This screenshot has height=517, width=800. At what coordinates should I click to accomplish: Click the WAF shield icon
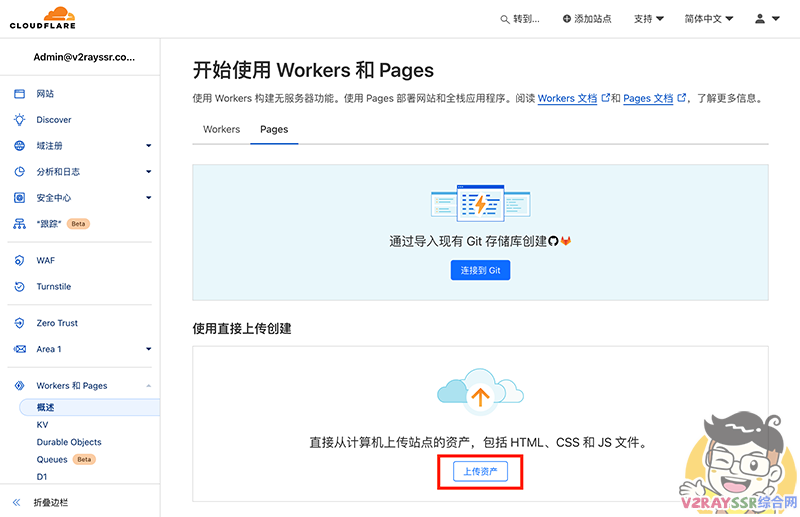[x=19, y=261]
